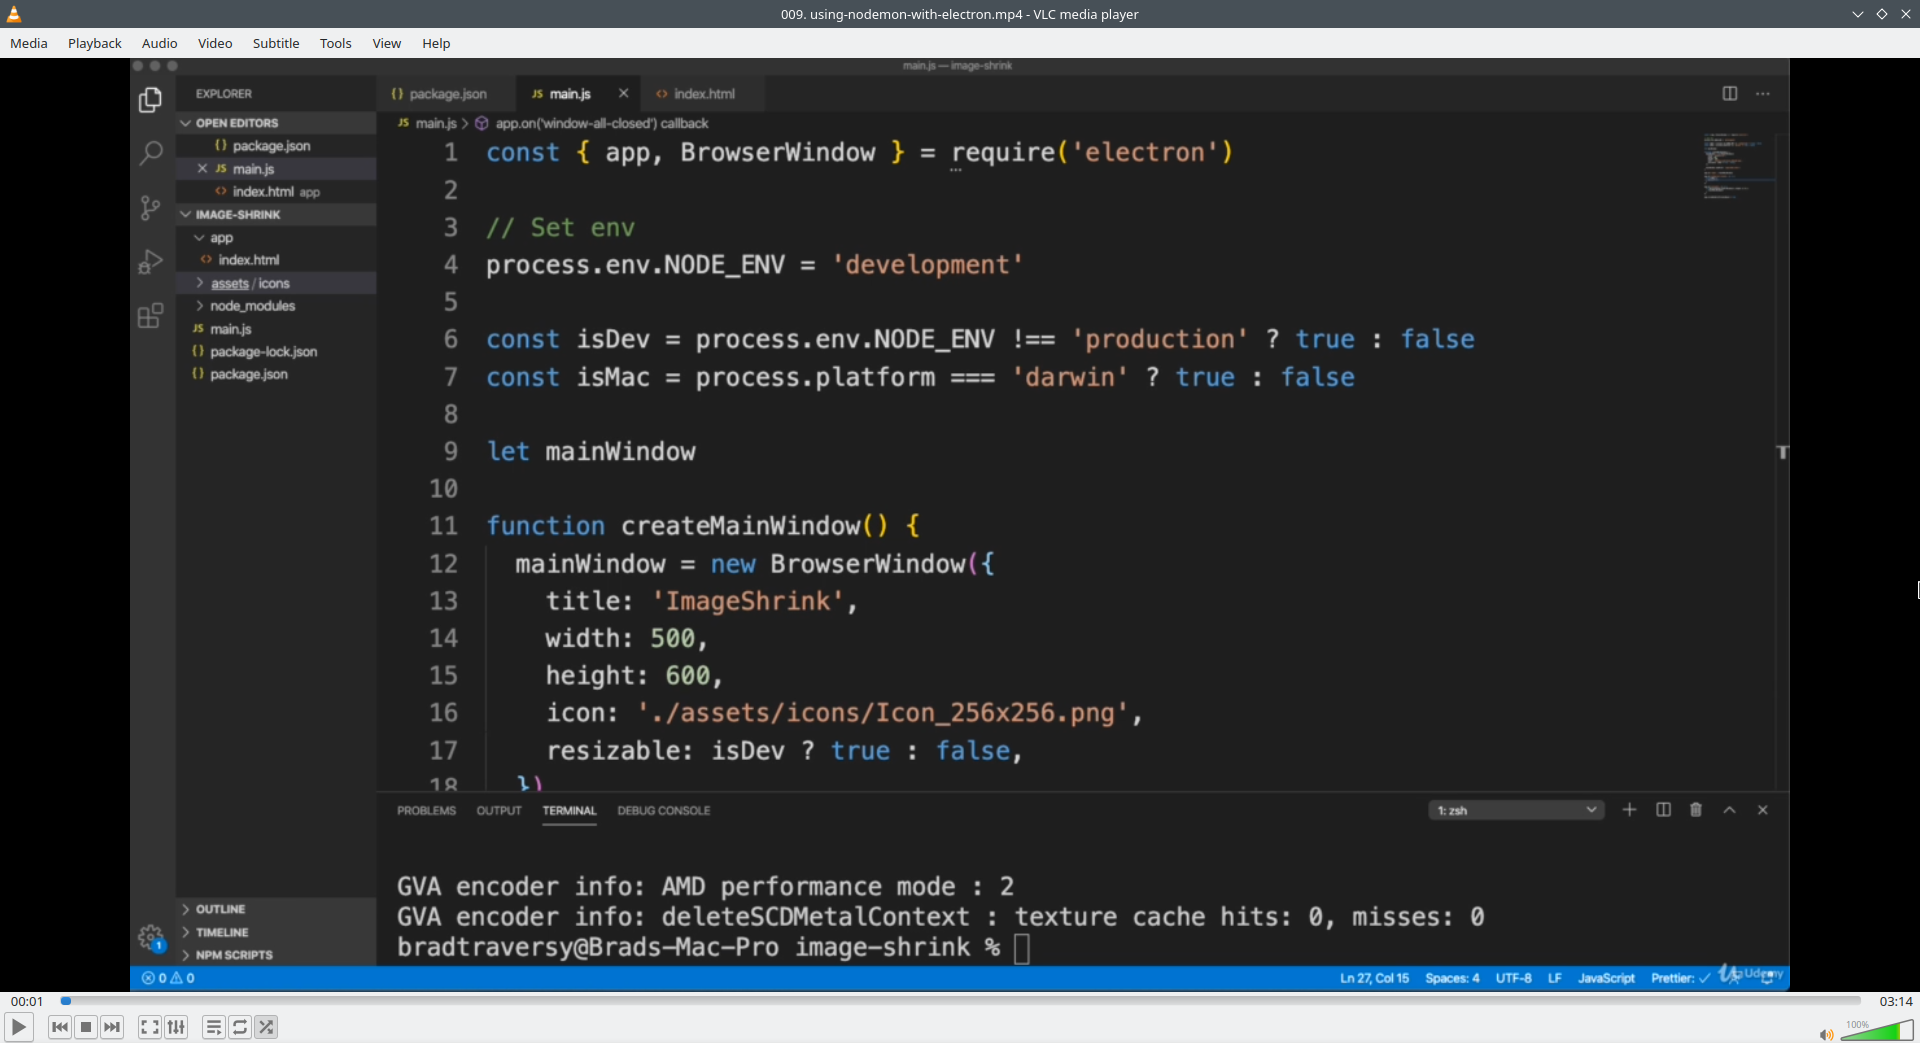Toggle the VLC playlist view
1920x1043 pixels.
tap(214, 1027)
